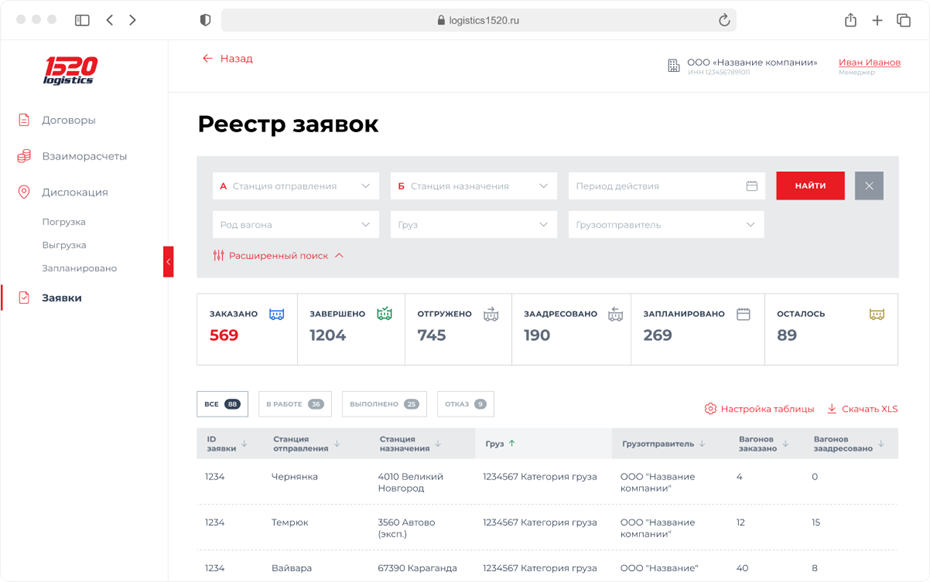The image size is (930, 582).
Task: Click the red НАЙТИ button
Action: (810, 186)
